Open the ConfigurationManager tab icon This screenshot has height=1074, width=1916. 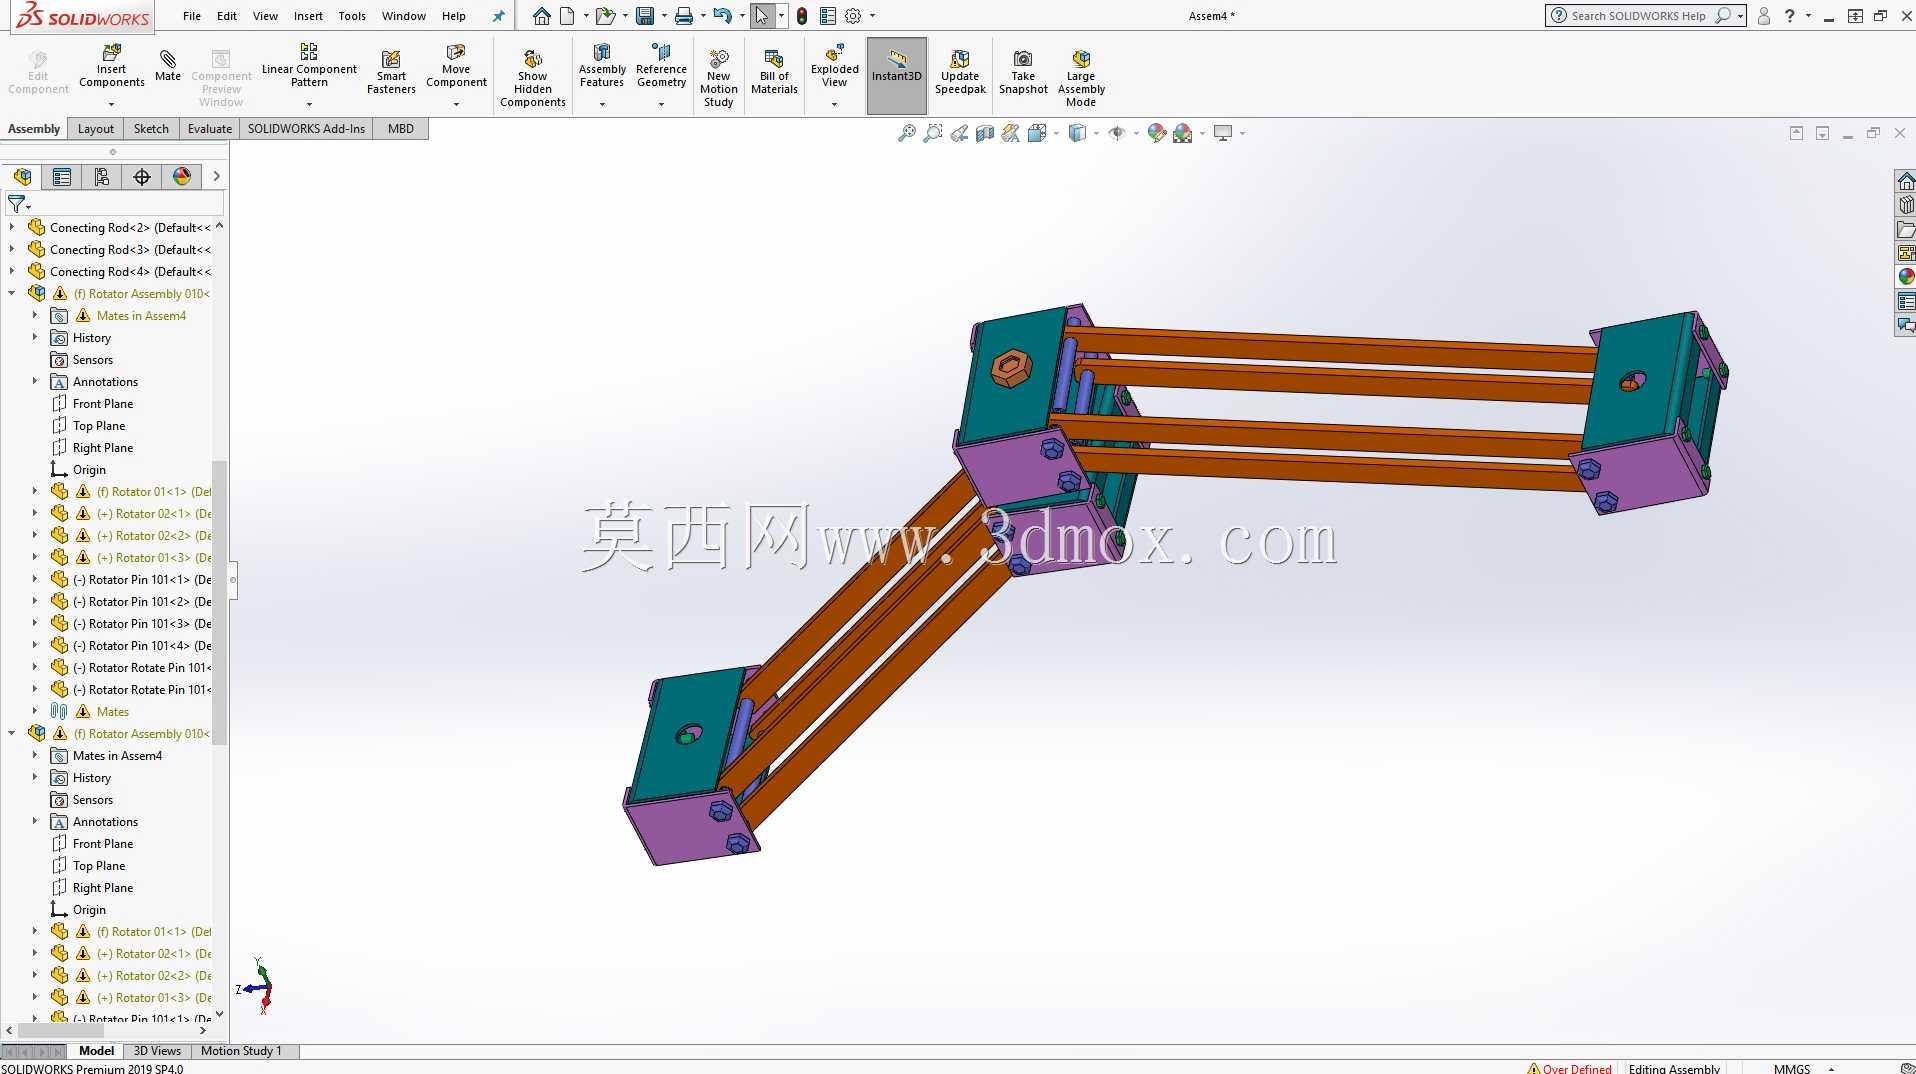[102, 177]
